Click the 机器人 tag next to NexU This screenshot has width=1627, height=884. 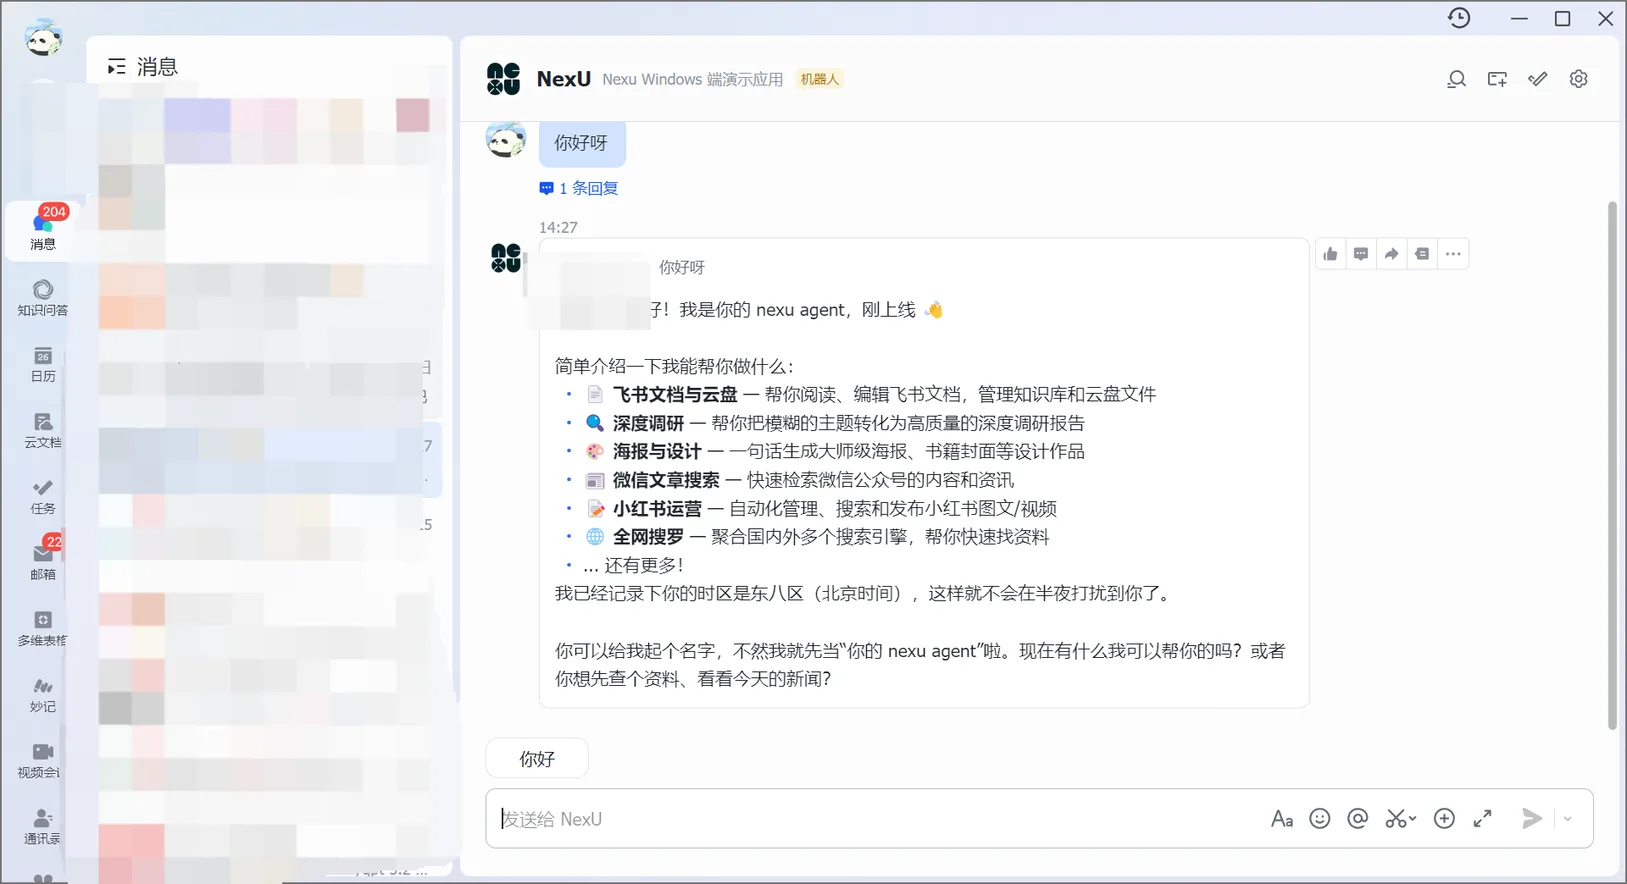(x=819, y=79)
